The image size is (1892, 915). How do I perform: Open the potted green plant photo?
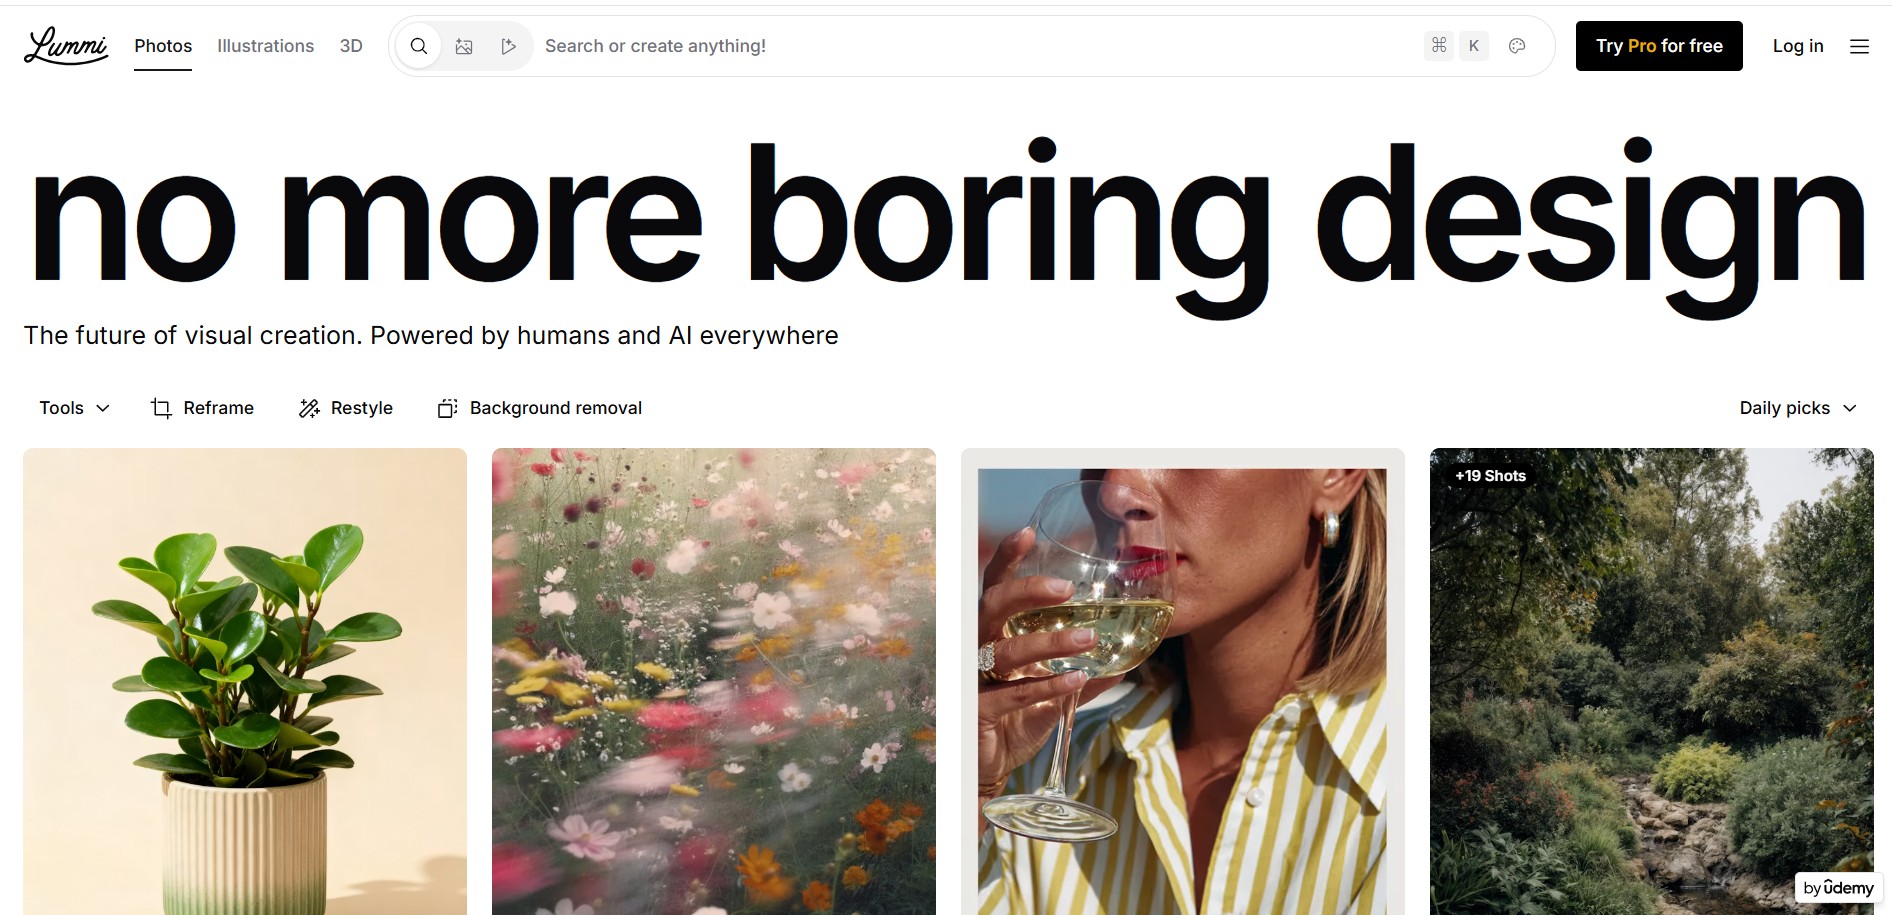pos(245,681)
